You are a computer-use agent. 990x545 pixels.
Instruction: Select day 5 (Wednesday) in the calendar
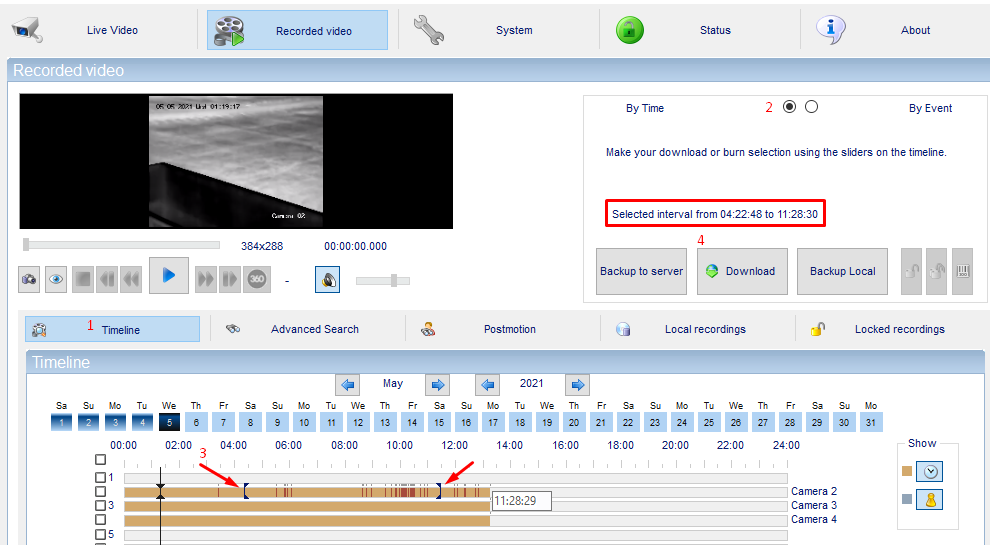[x=169, y=422]
